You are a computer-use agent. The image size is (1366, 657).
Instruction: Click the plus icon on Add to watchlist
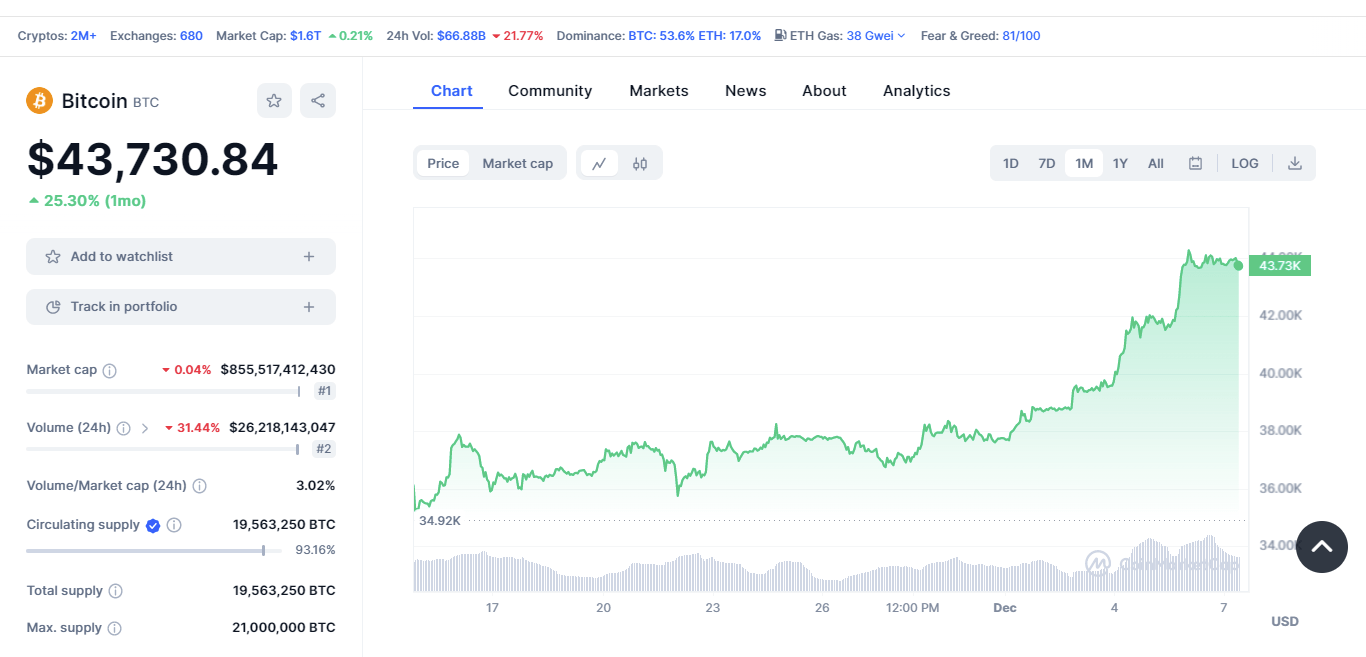pos(309,257)
